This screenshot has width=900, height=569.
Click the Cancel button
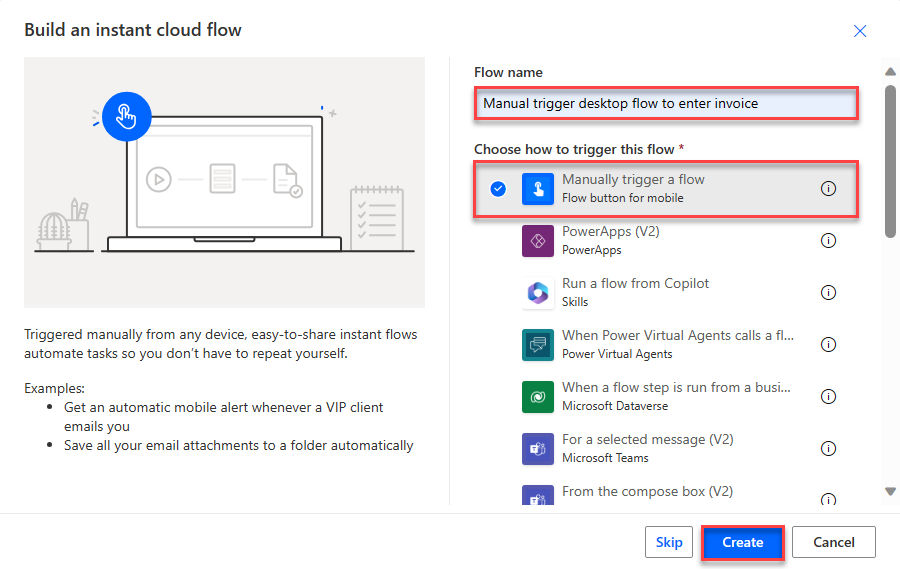pos(833,542)
